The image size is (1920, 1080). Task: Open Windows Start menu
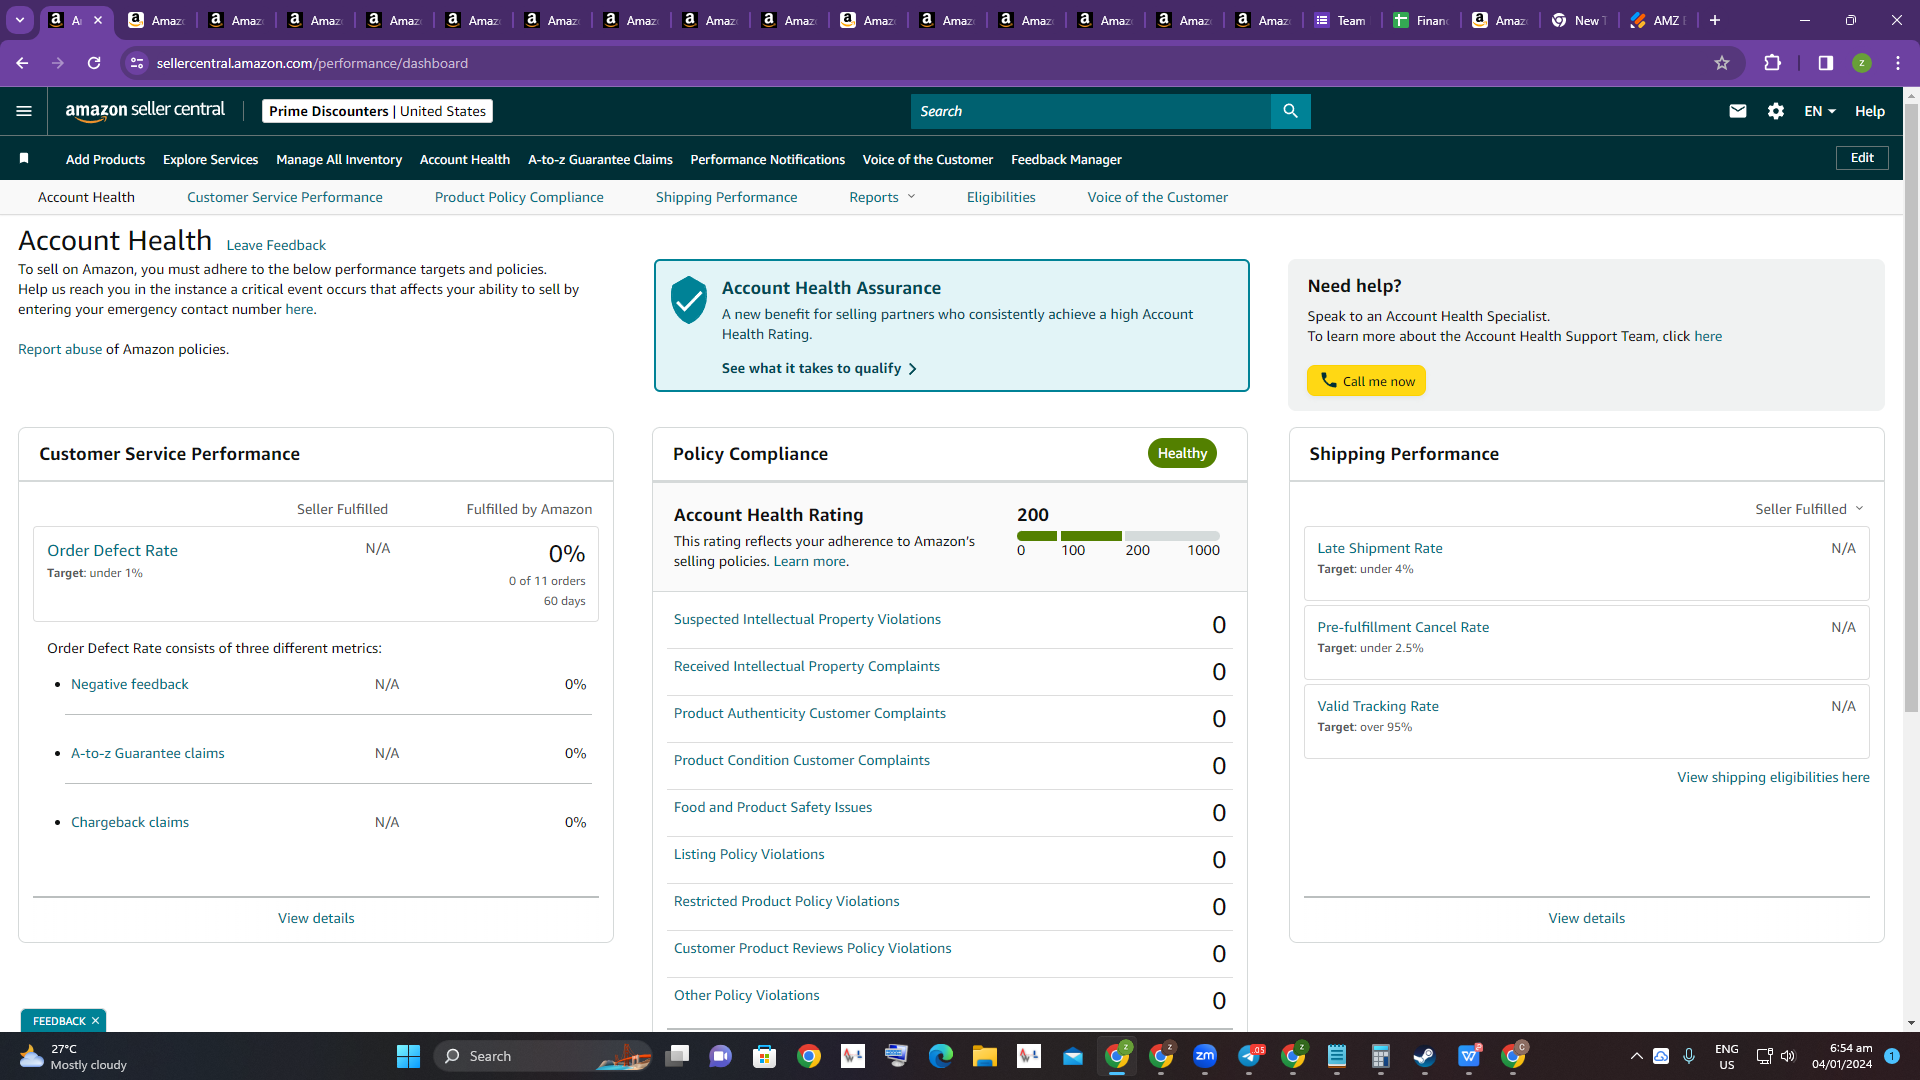408,1056
